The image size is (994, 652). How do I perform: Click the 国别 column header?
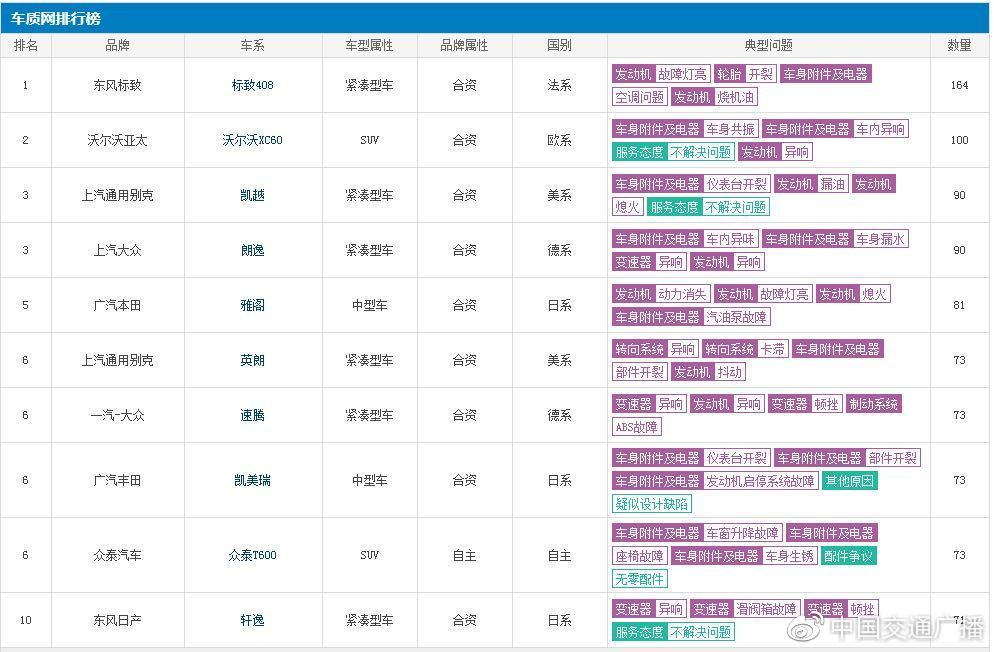tap(559, 46)
